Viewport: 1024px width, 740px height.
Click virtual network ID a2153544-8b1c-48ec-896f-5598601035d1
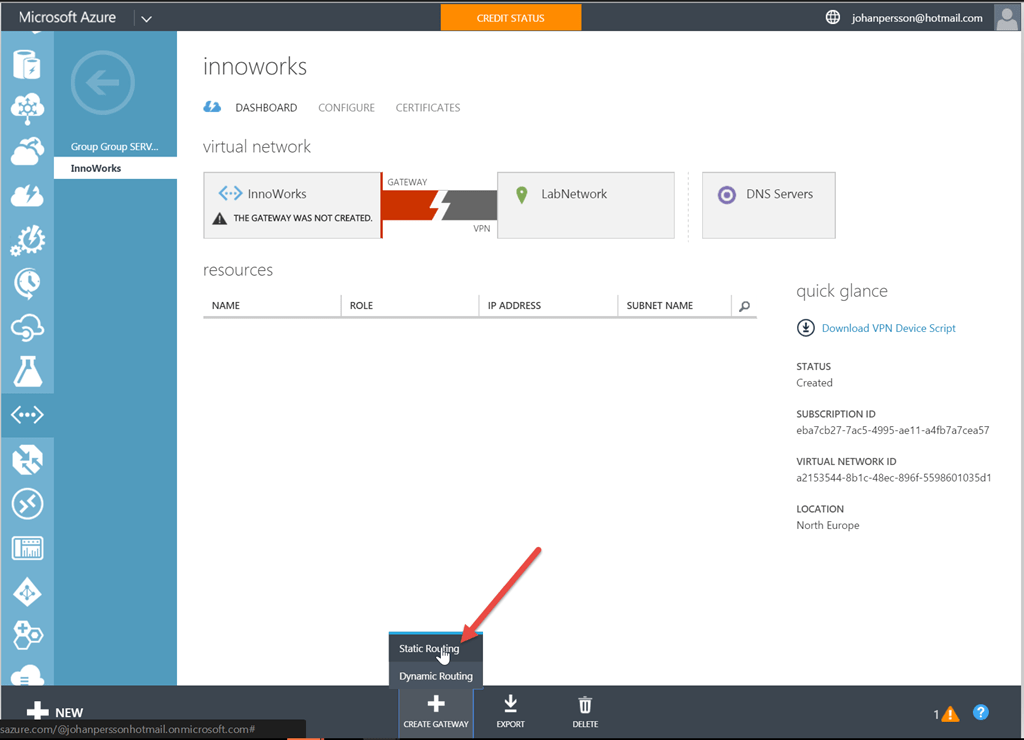893,478
